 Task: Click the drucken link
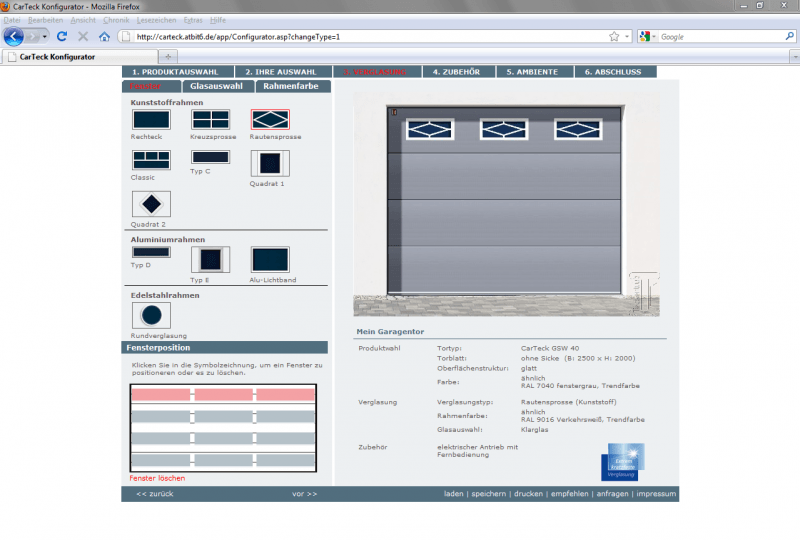click(x=528, y=494)
